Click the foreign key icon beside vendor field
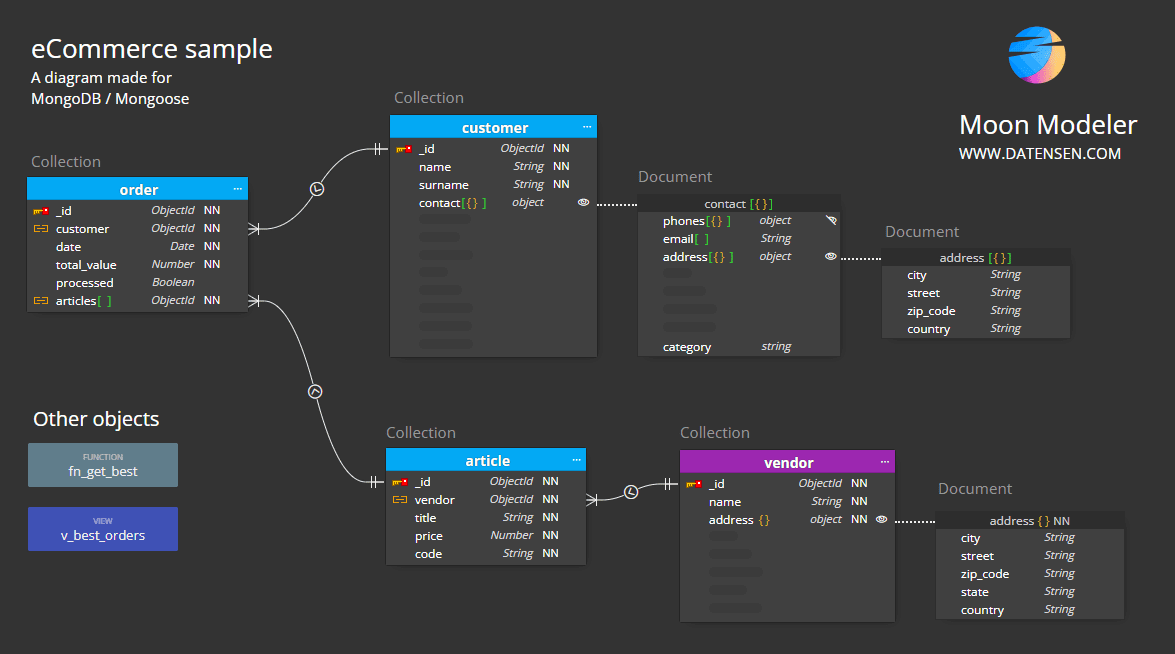The width and height of the screenshot is (1175, 654). tap(400, 500)
